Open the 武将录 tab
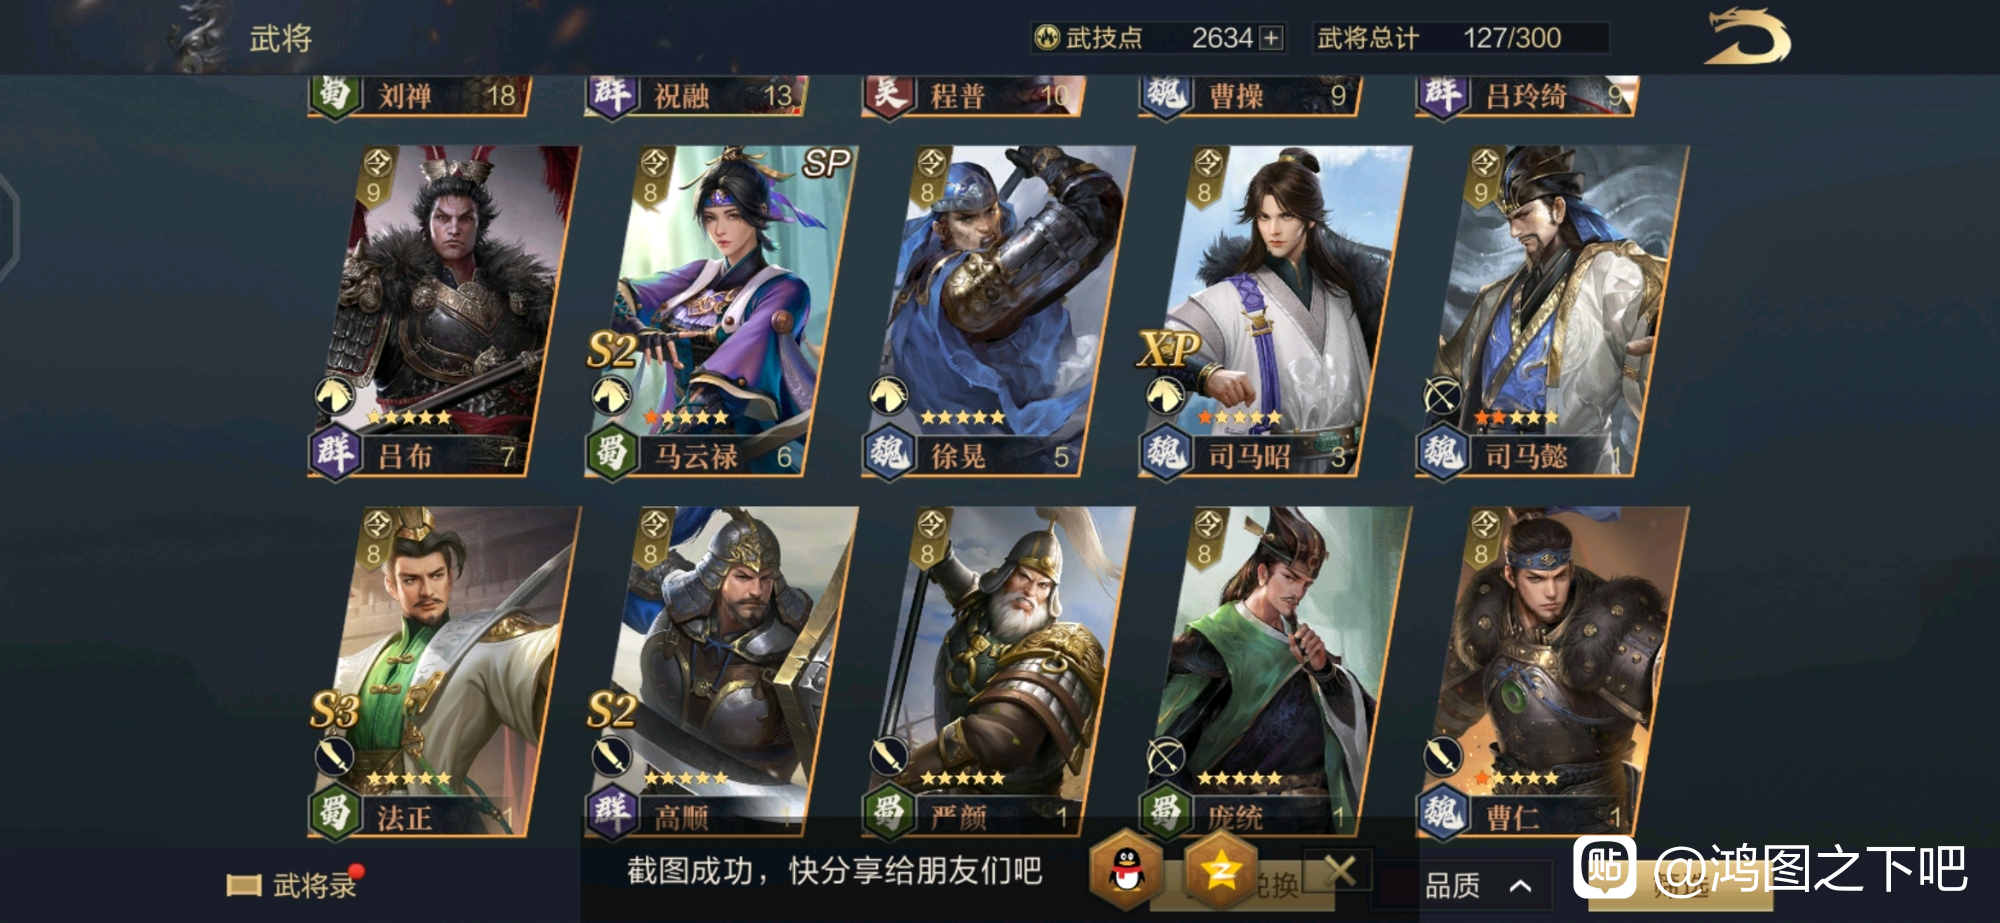Image resolution: width=2000 pixels, height=923 pixels. point(295,885)
